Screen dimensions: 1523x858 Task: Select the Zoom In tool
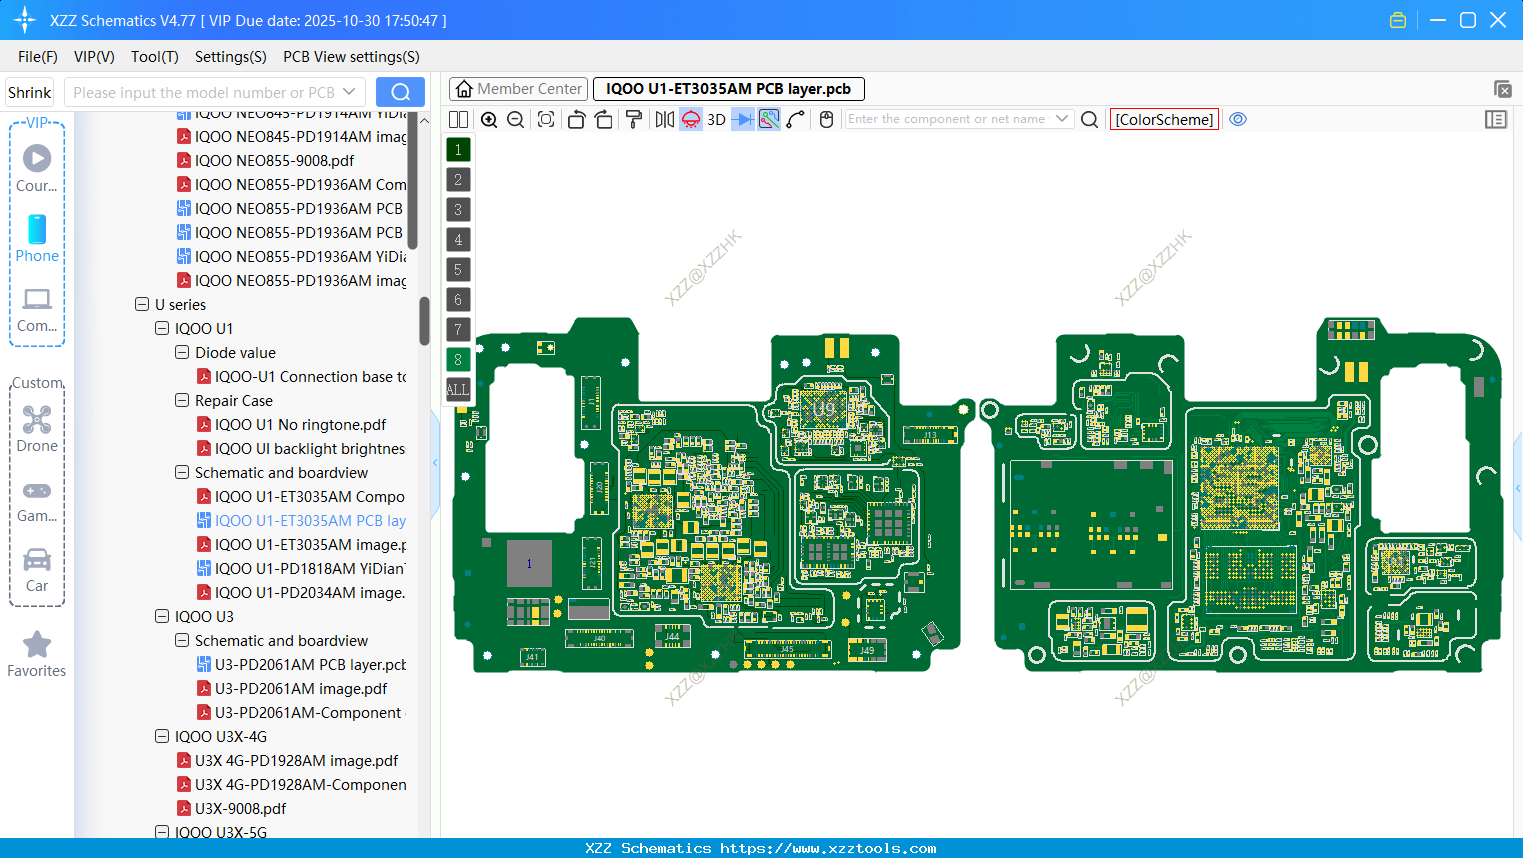pos(489,119)
